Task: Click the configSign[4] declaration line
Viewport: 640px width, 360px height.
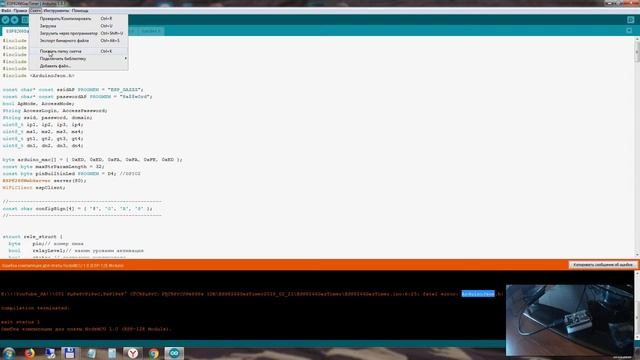Action: pos(77,209)
